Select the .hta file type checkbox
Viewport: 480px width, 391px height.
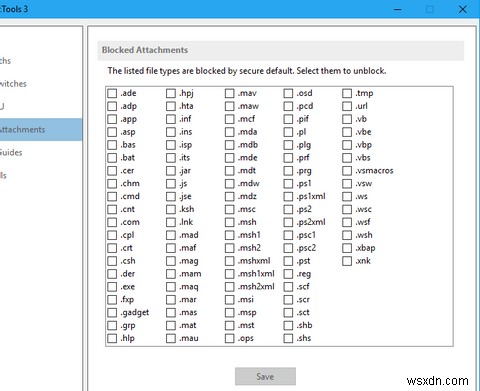[171, 106]
